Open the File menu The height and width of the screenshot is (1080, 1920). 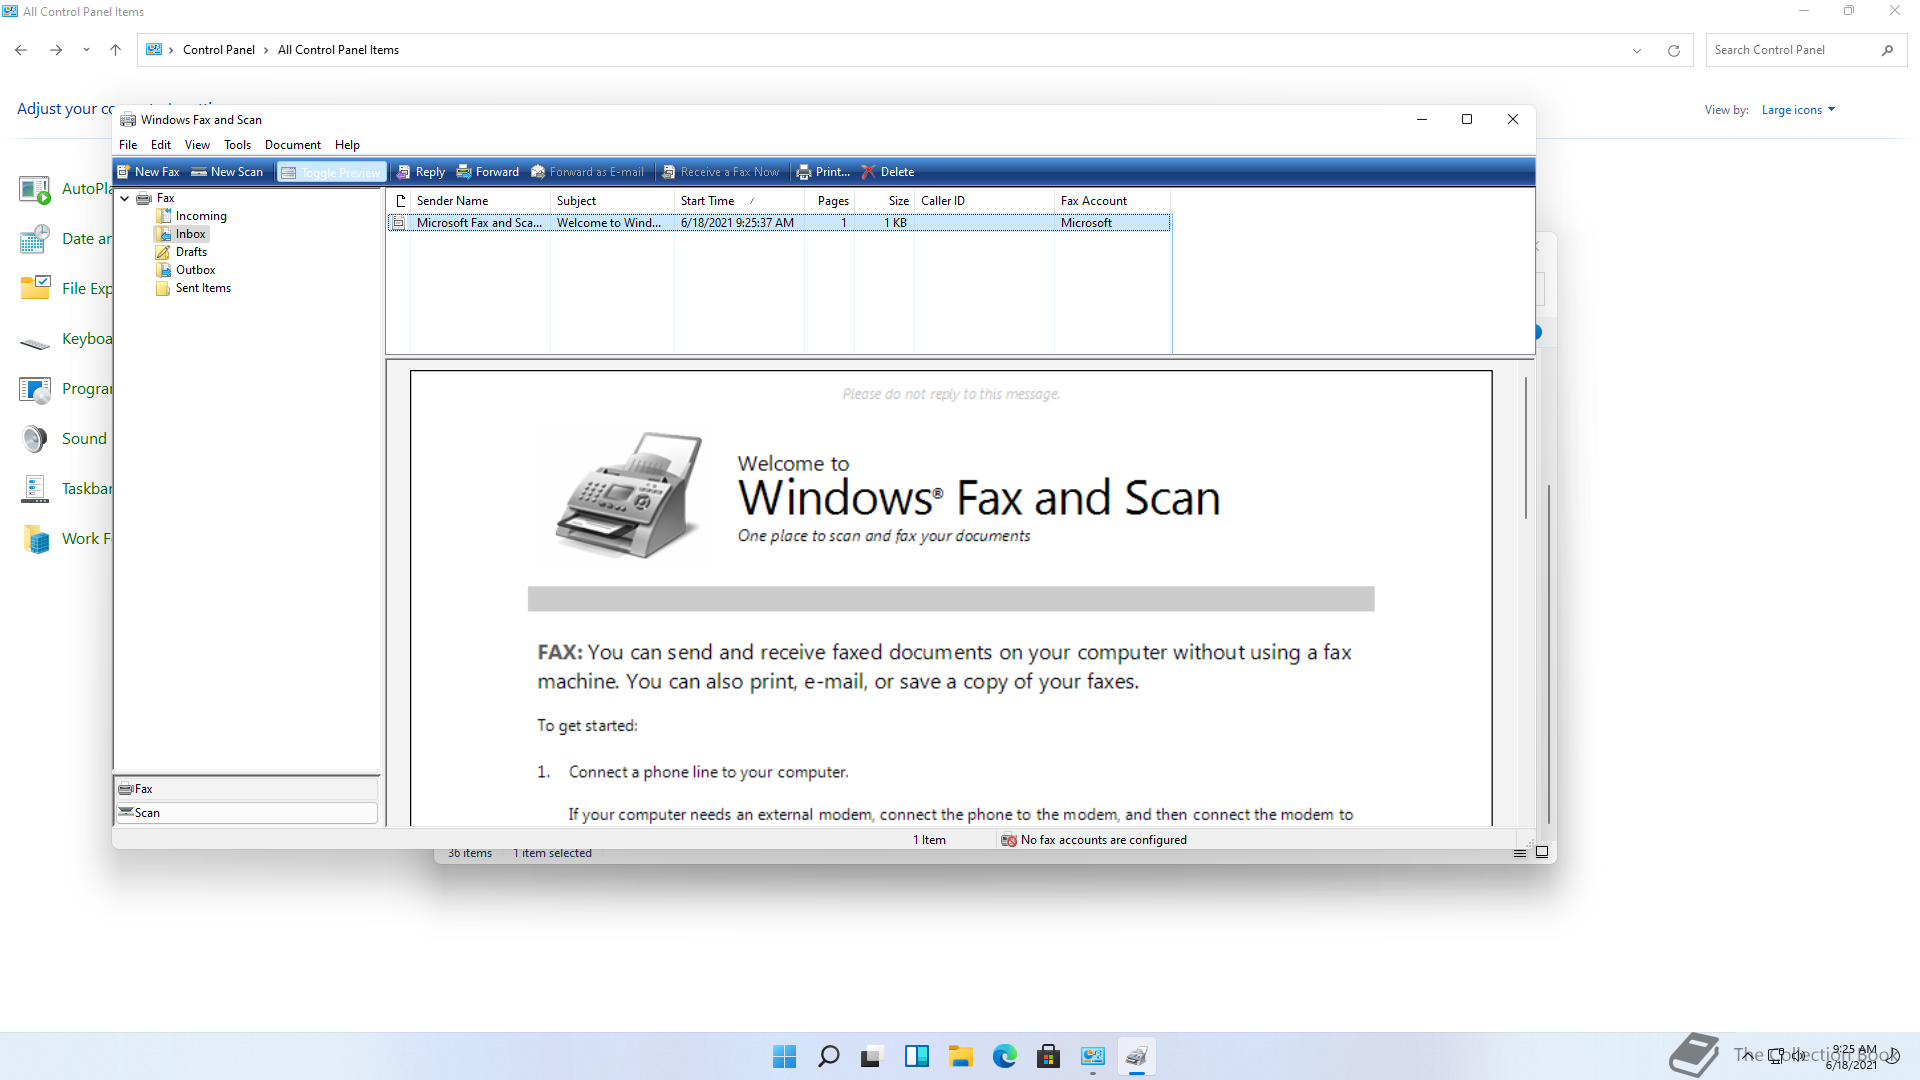coord(128,145)
